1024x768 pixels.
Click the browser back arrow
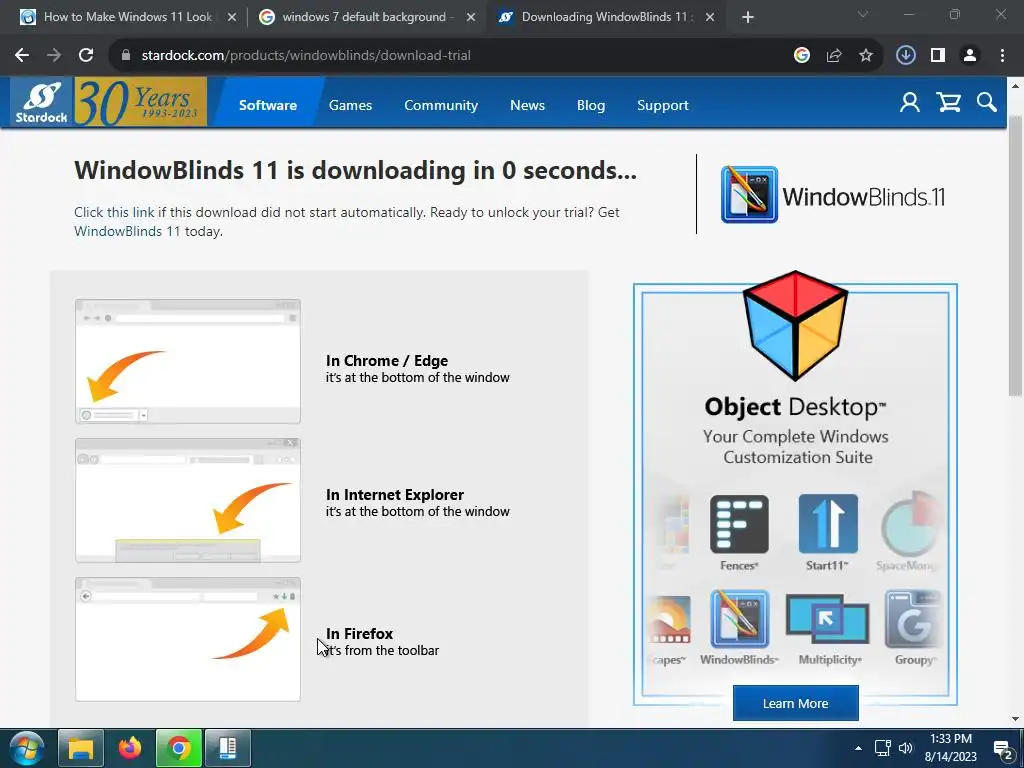point(22,56)
